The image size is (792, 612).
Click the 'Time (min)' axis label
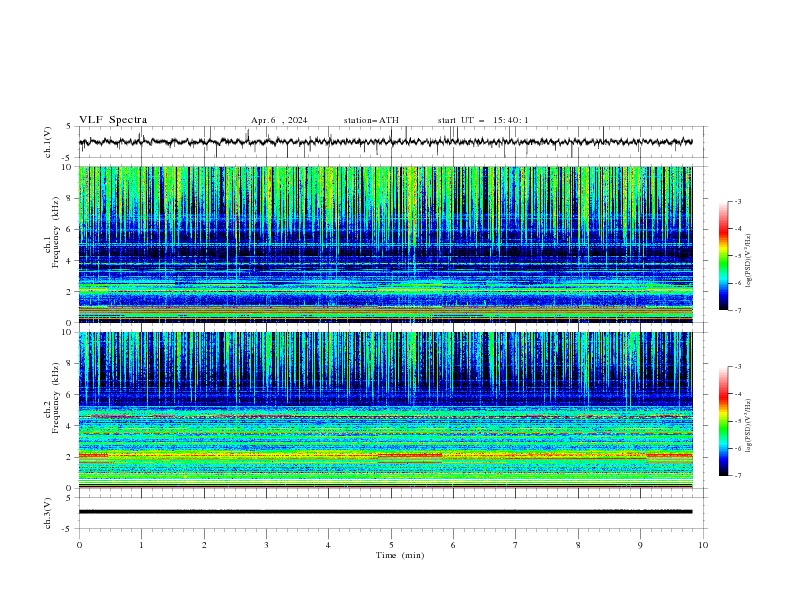tap(400, 555)
